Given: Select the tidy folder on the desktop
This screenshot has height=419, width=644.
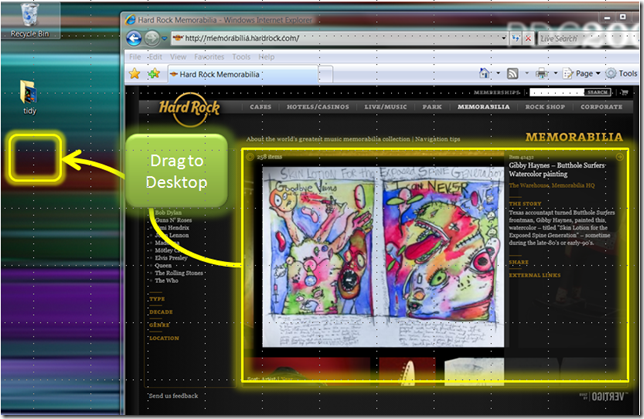Looking at the screenshot, I should [29, 97].
